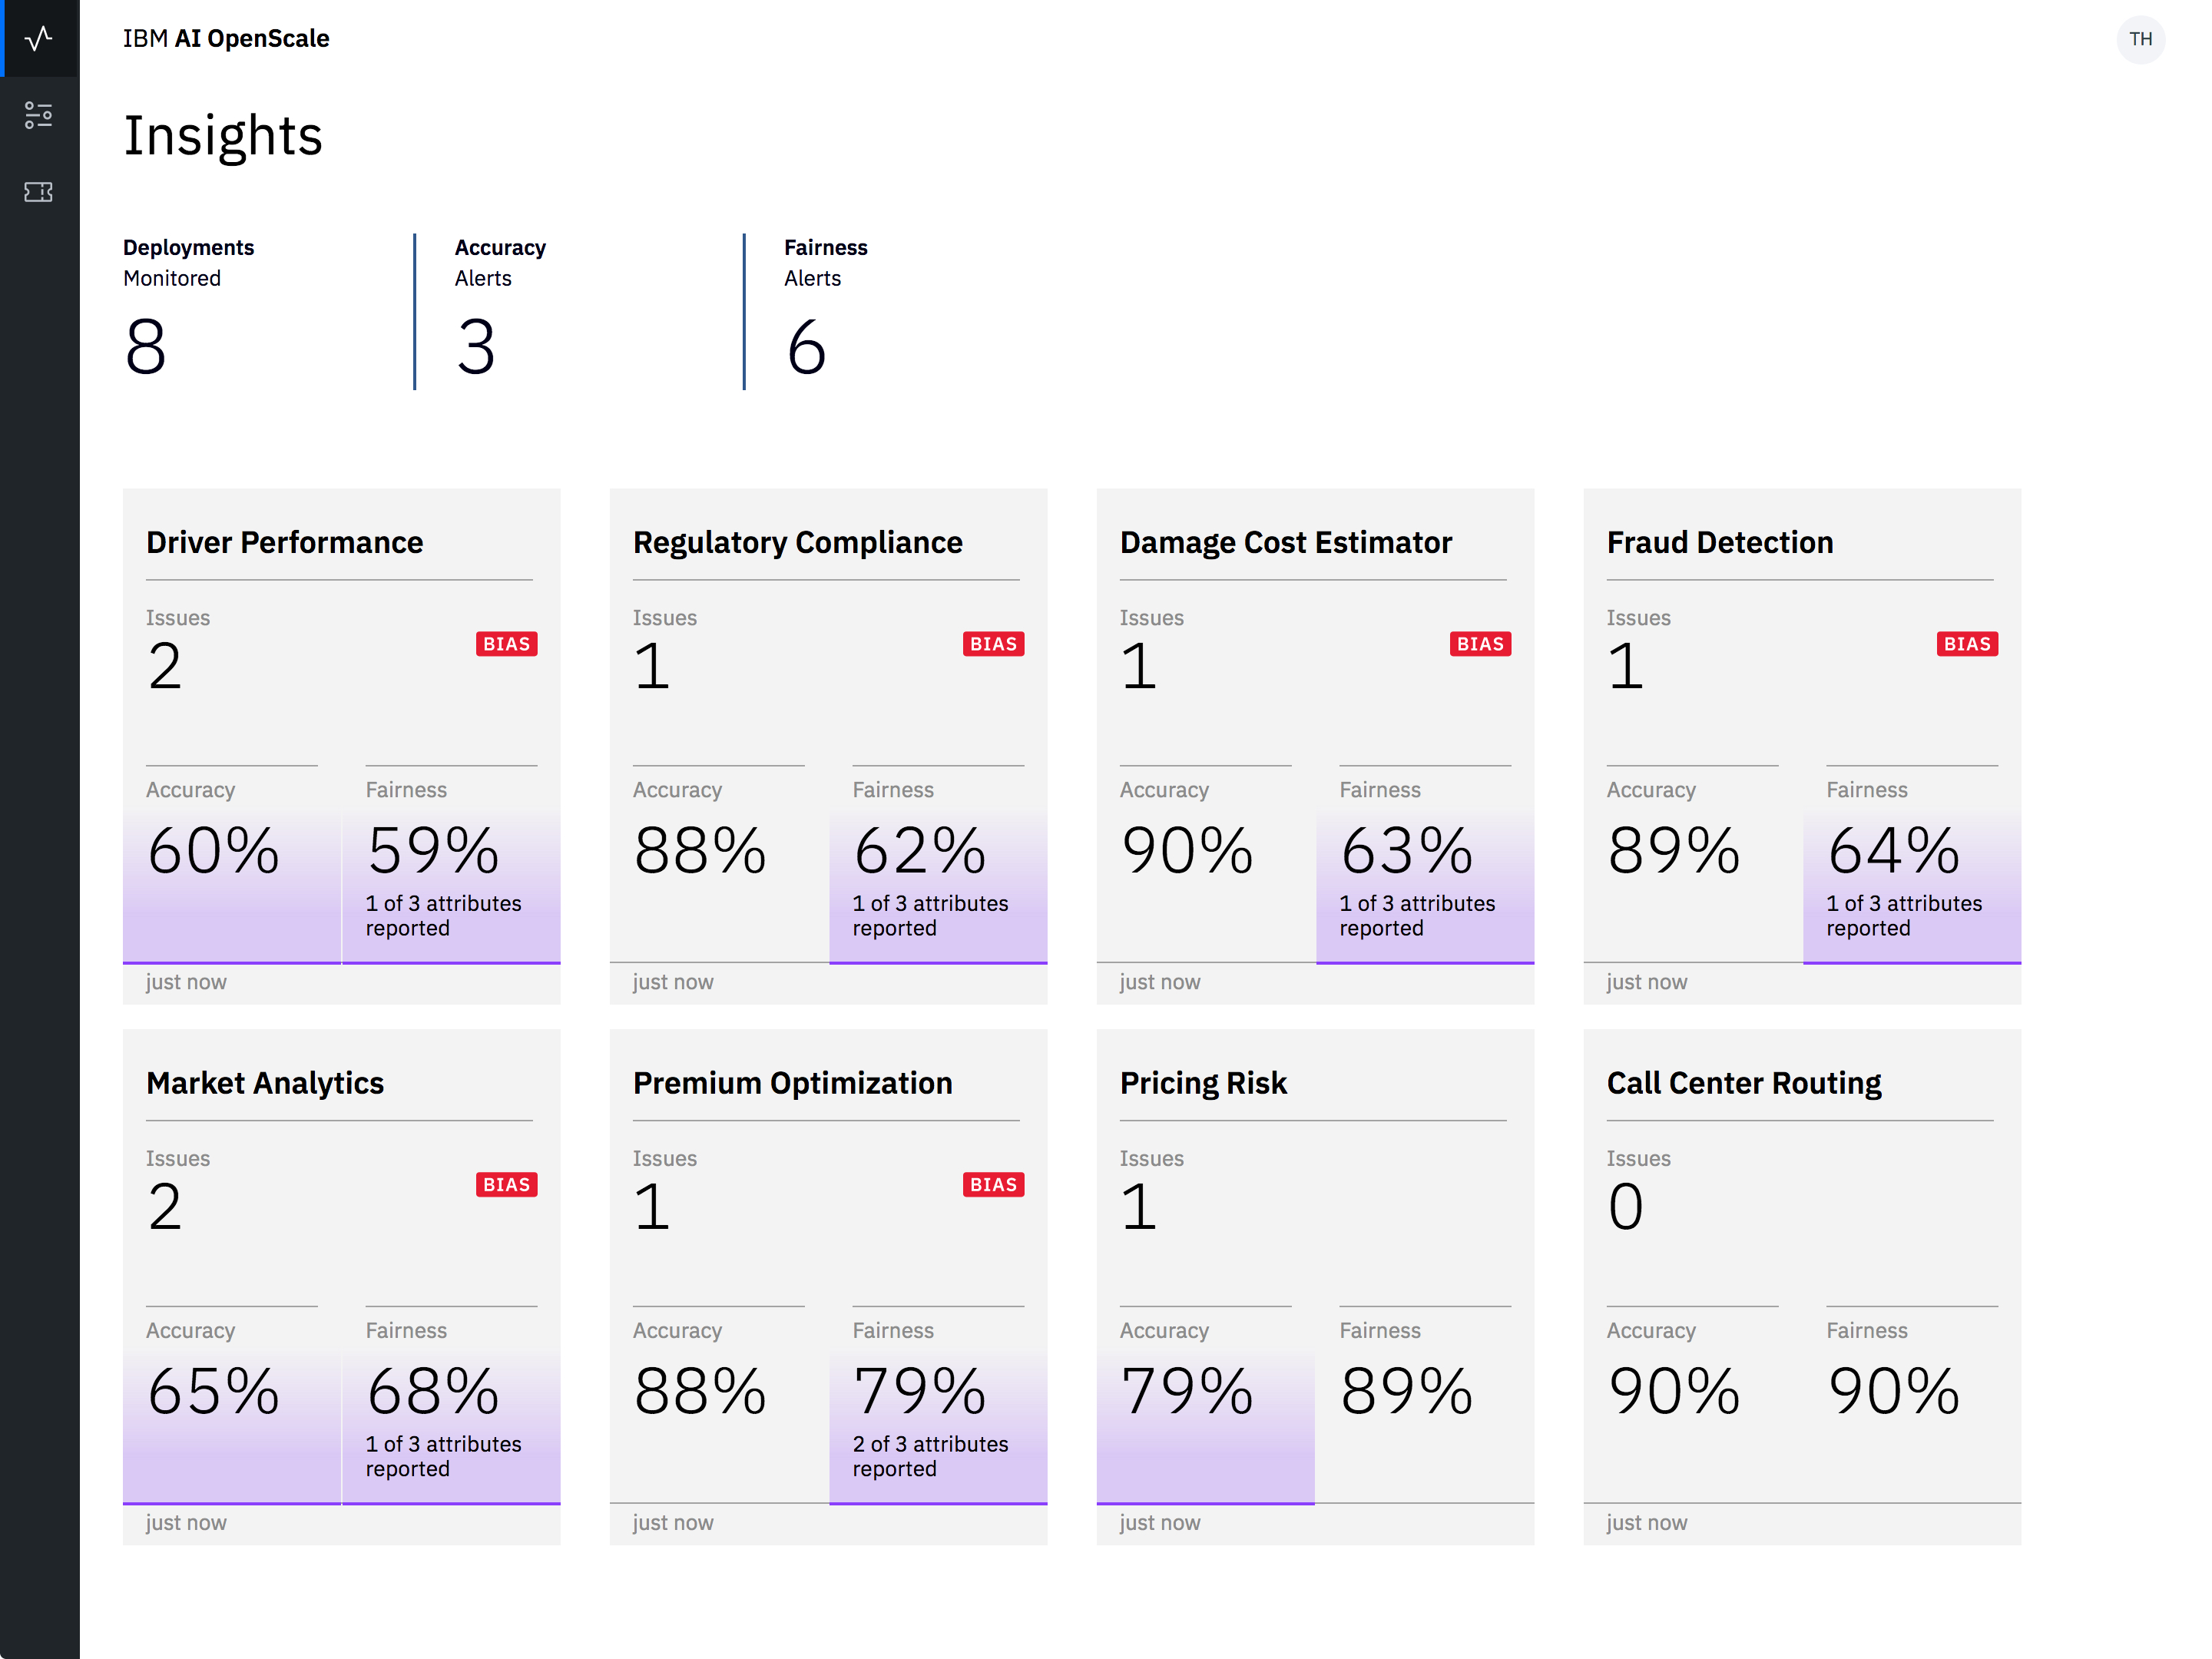The height and width of the screenshot is (1659, 2212).
Task: Click the TH user avatar
Action: pyautogui.click(x=2140, y=39)
